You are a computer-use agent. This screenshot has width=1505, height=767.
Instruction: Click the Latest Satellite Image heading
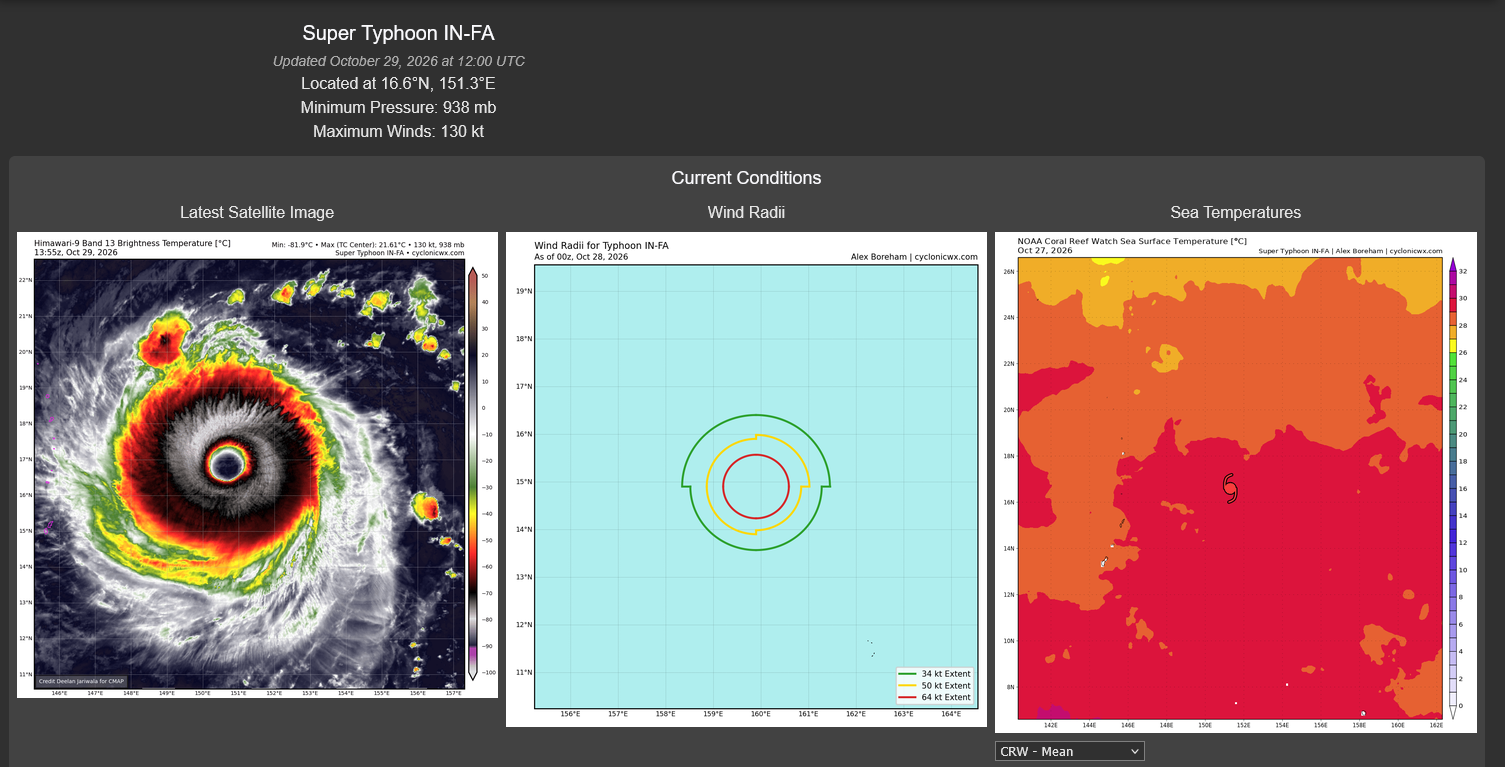tap(257, 213)
